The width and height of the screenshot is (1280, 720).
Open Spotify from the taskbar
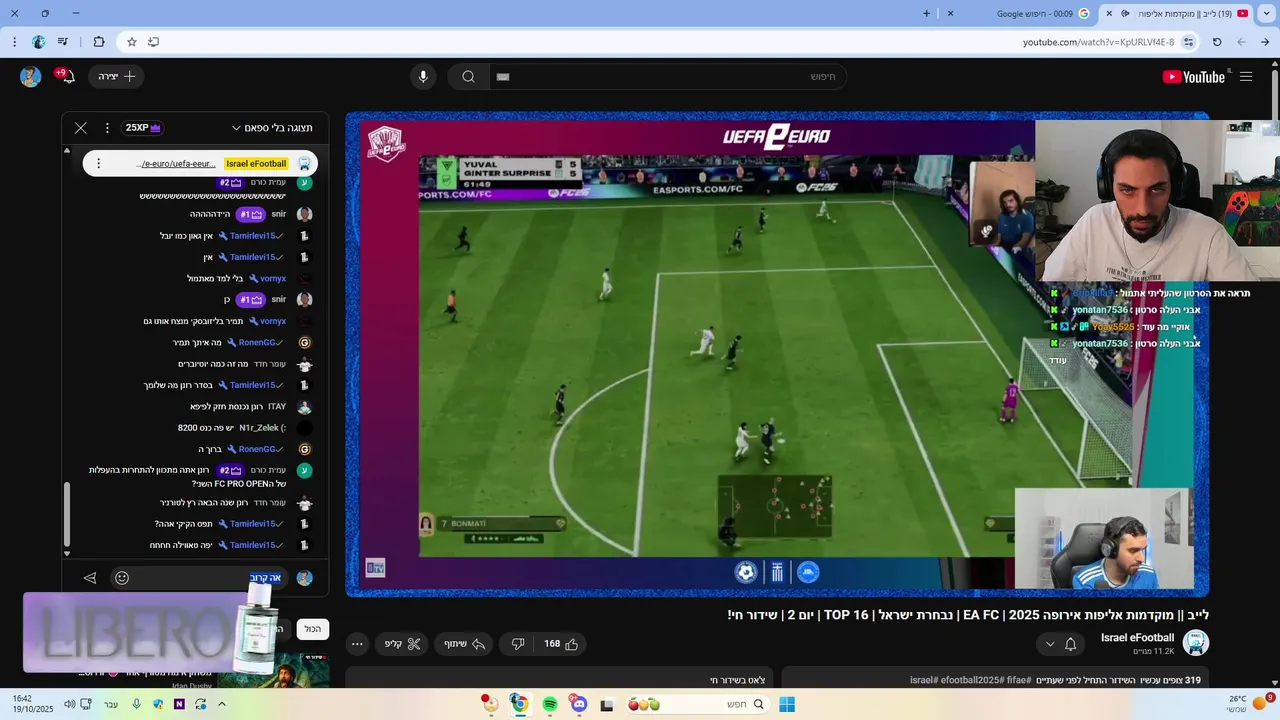[549, 704]
